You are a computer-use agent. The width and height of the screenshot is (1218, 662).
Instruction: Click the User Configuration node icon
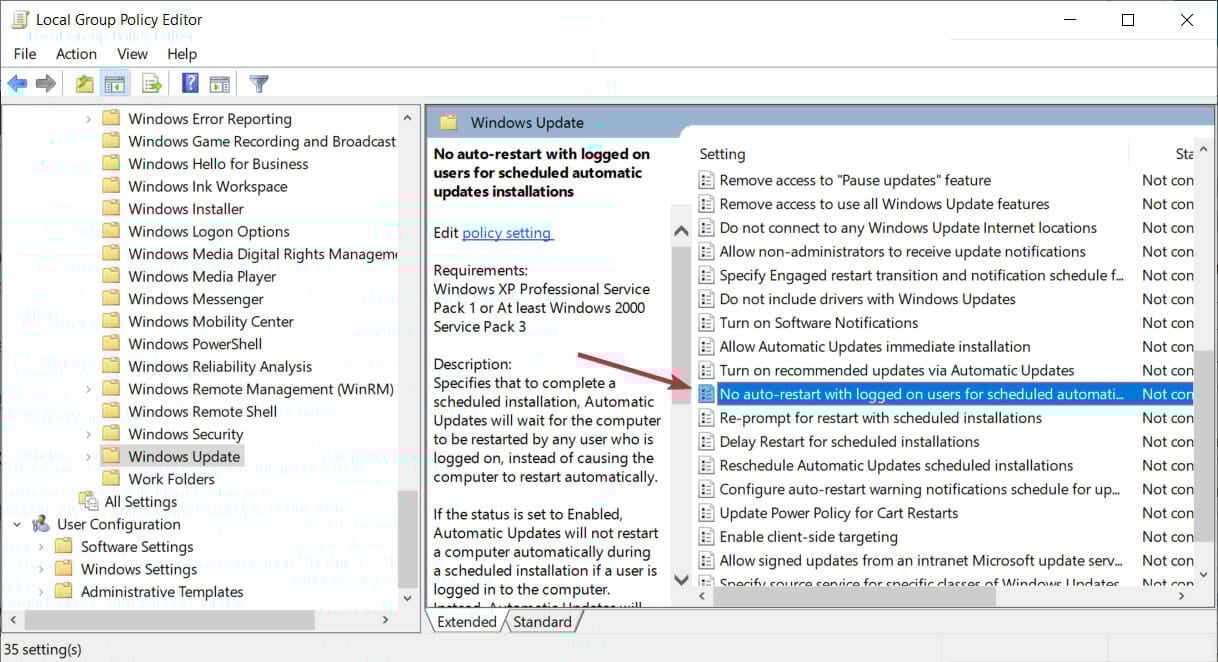tap(41, 524)
